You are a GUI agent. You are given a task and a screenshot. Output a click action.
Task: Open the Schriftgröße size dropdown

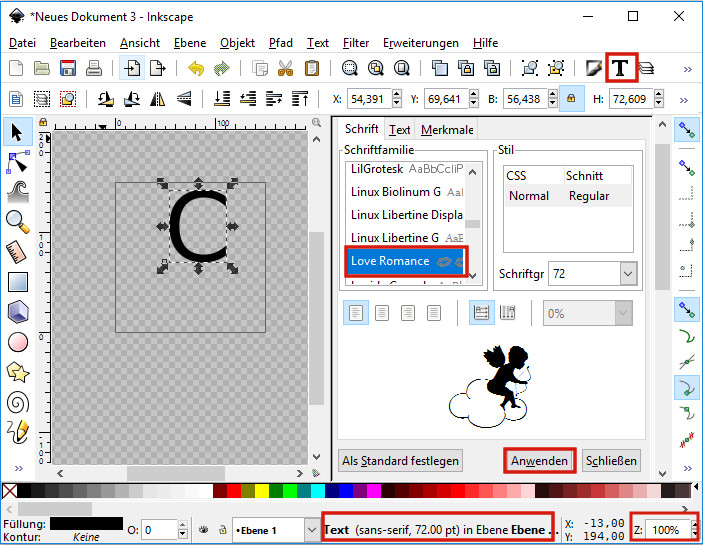(627, 273)
